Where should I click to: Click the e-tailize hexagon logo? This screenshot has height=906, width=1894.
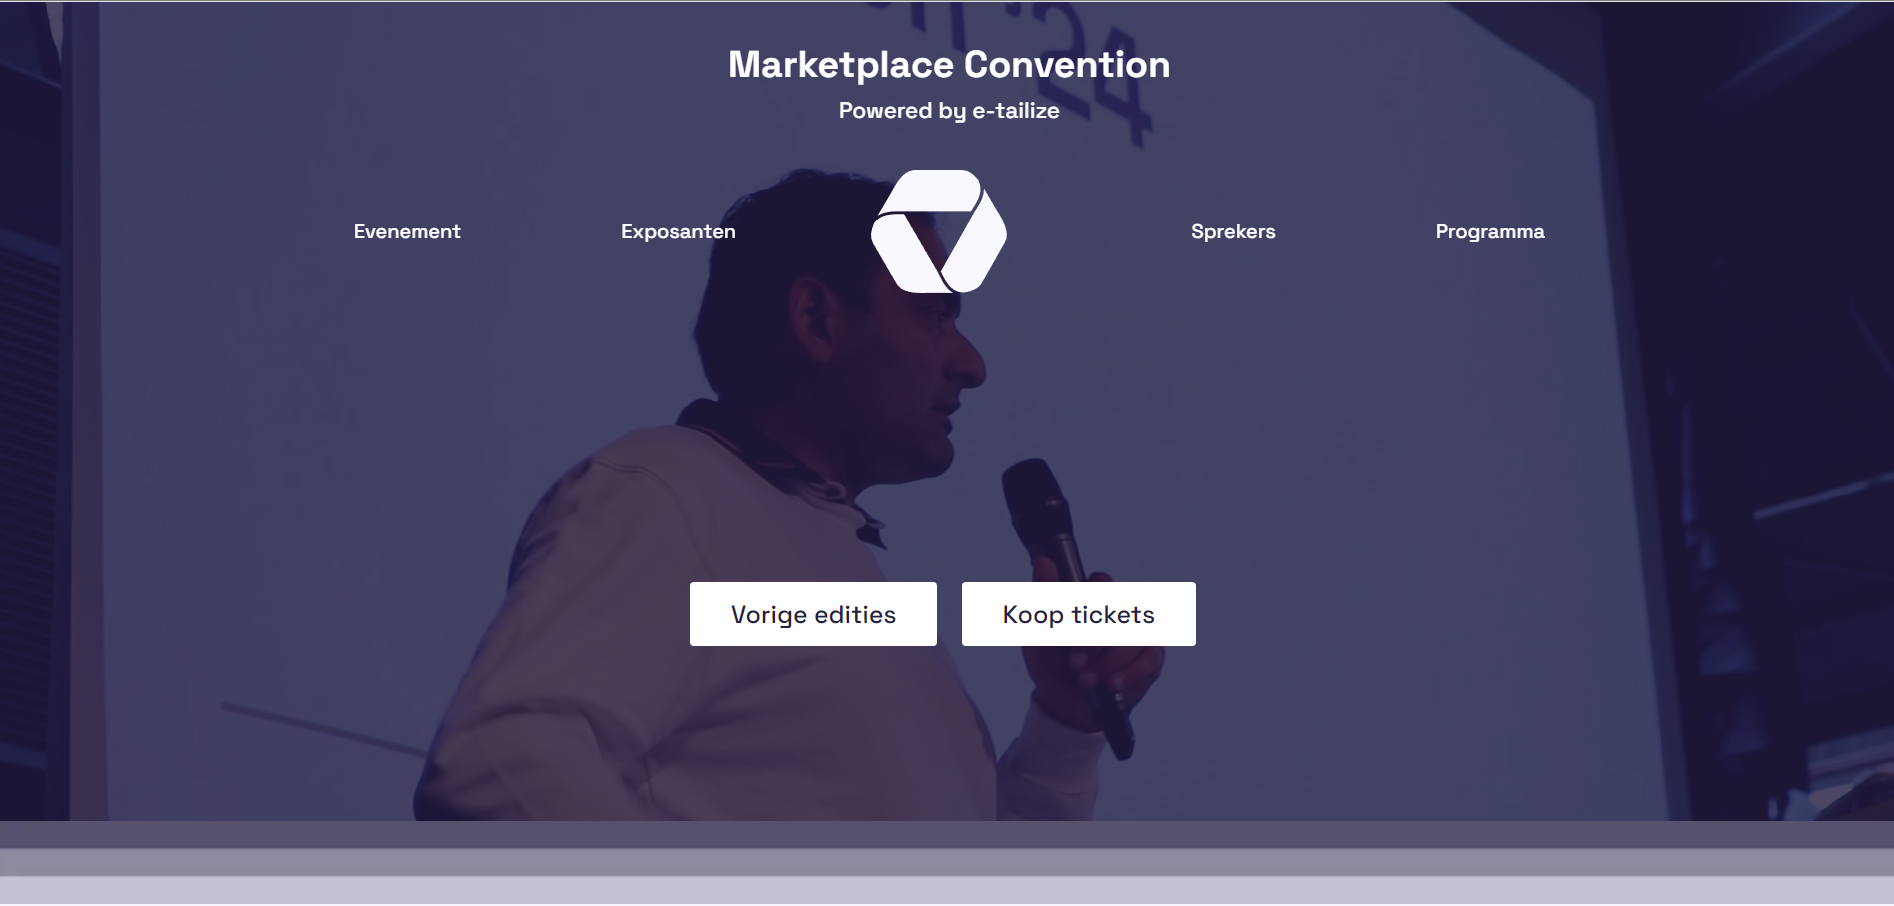(939, 231)
